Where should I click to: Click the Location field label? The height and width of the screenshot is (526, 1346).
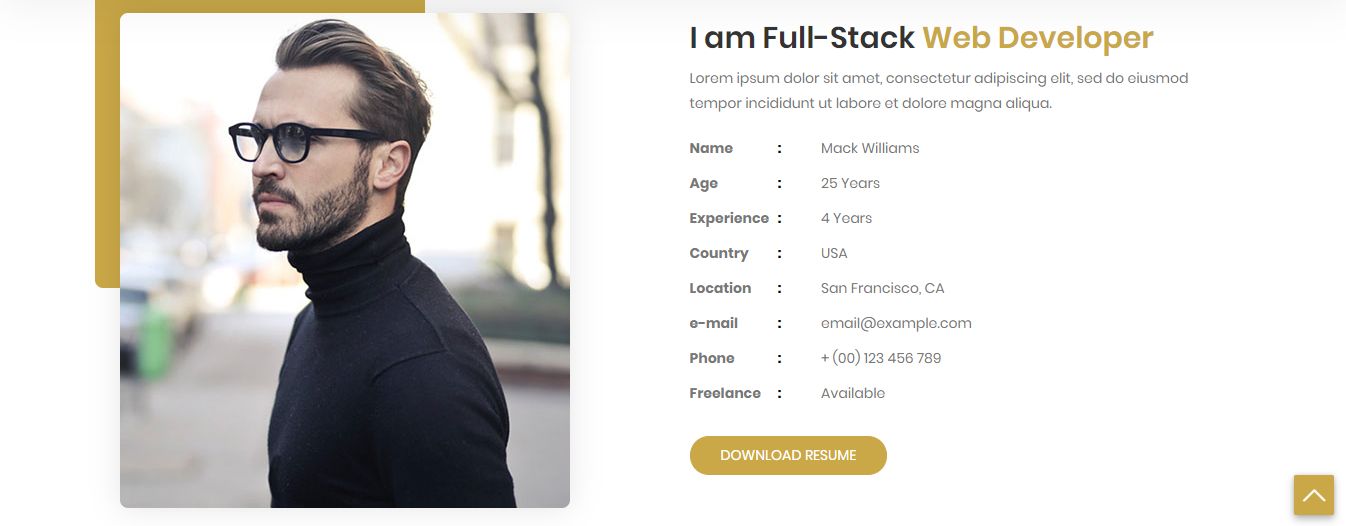(x=720, y=288)
